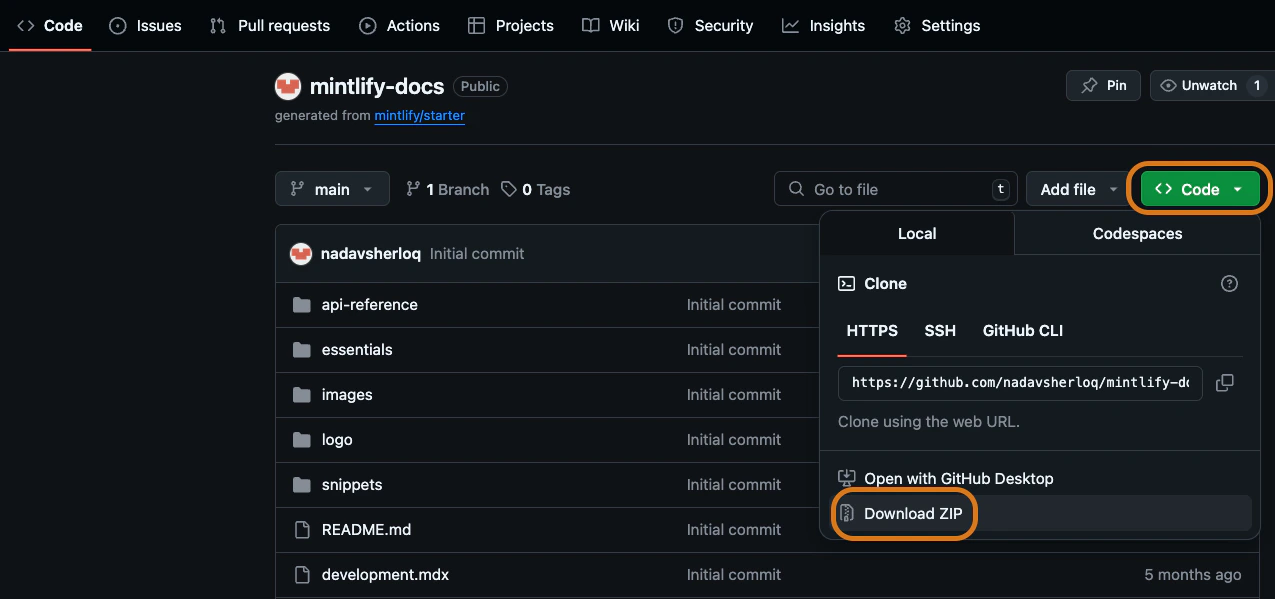Click the Unwatch count badge showing 1

coord(1257,86)
